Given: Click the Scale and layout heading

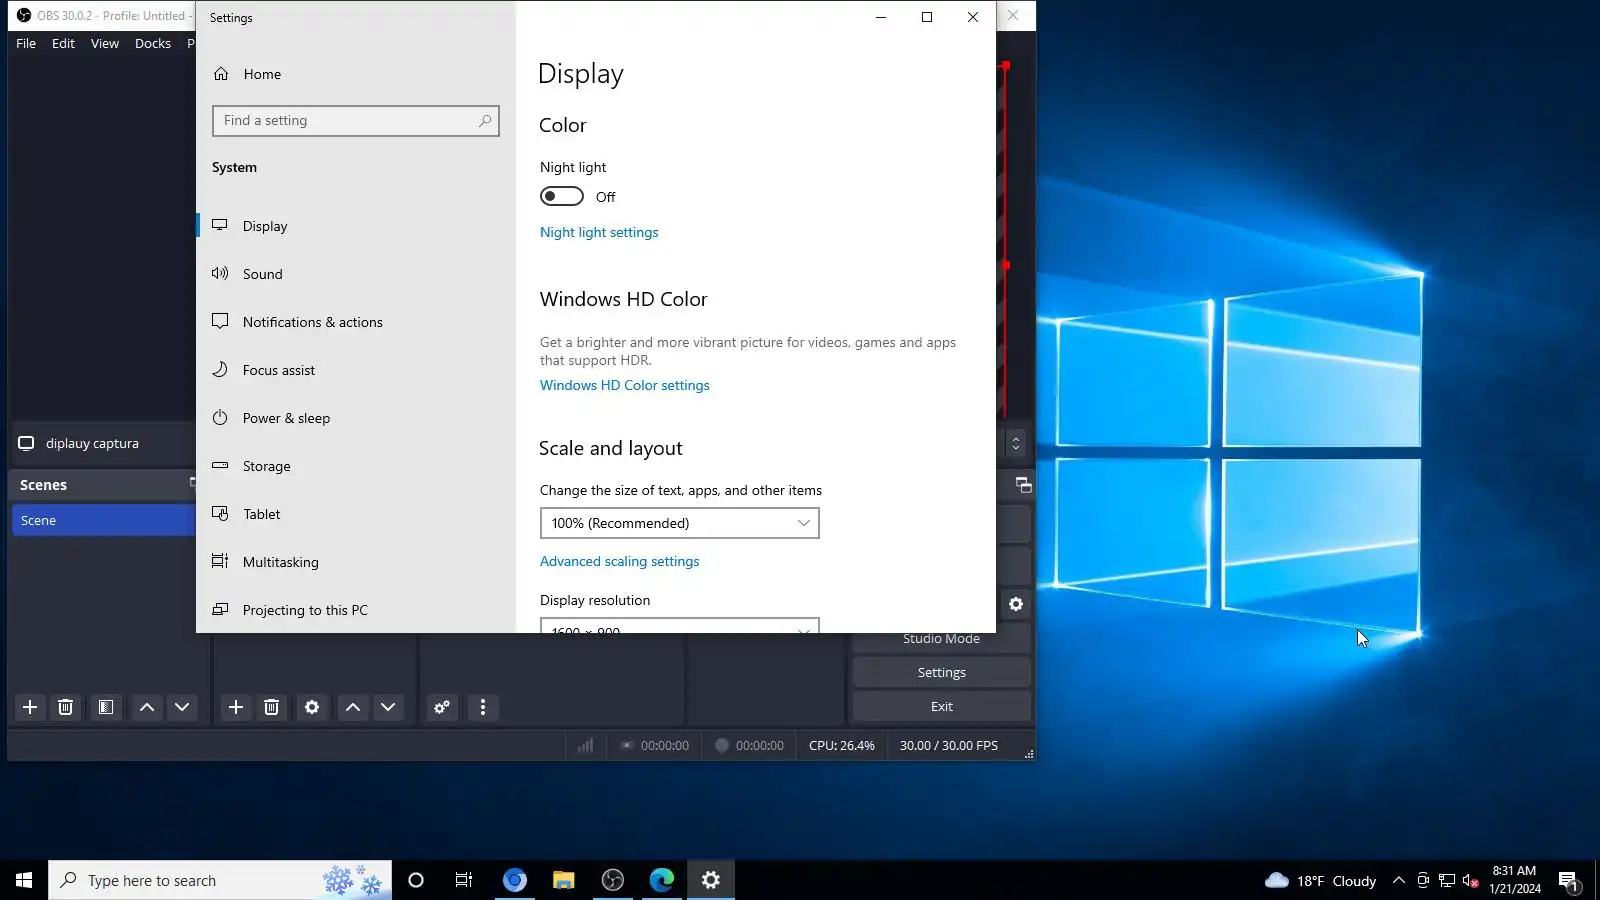Looking at the screenshot, I should click(611, 448).
